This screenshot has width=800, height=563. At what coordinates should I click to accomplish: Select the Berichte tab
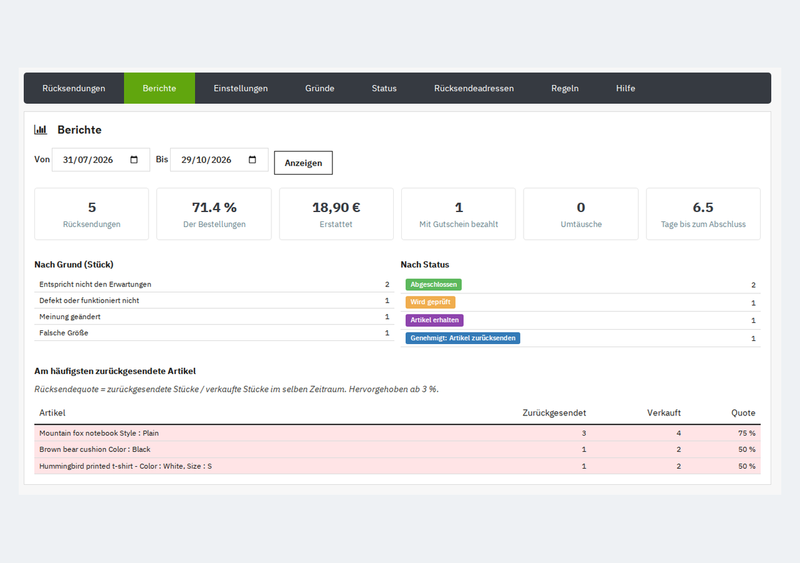[159, 88]
